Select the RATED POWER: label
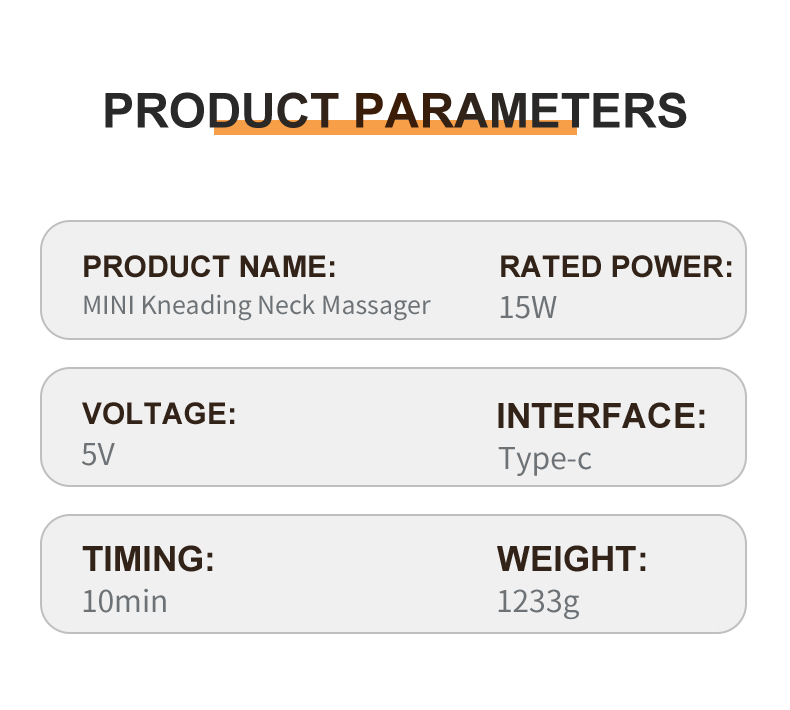Screen dimensions: 790x710 (616, 267)
